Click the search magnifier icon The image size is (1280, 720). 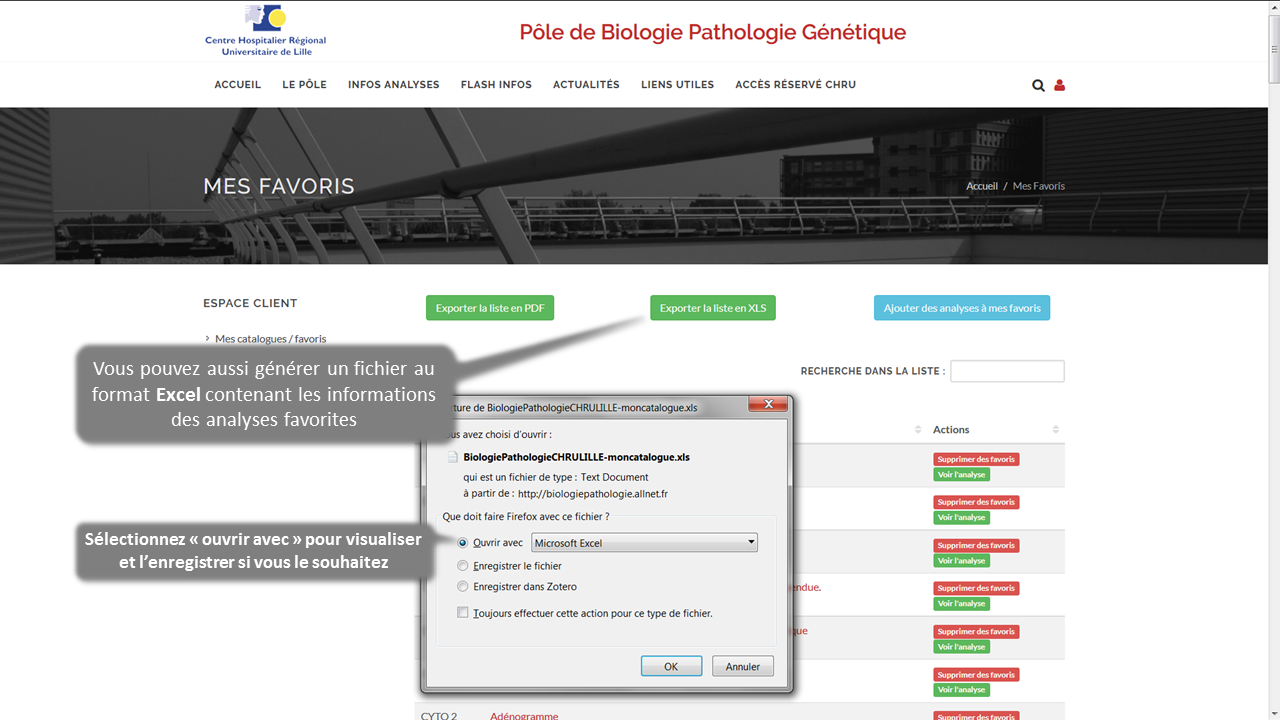1038,85
